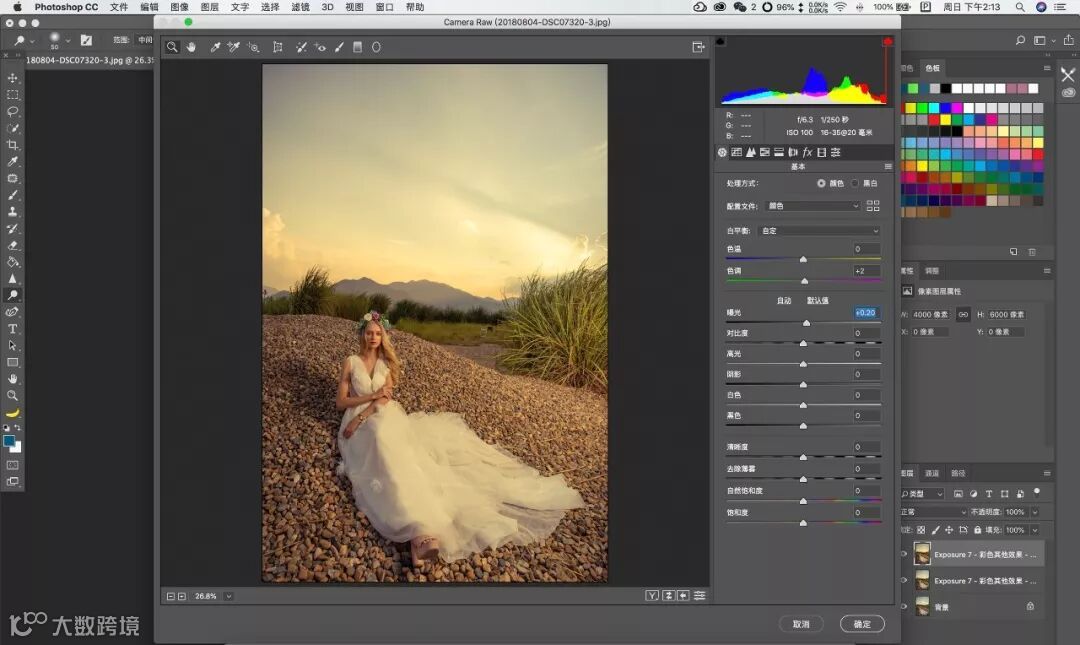Image resolution: width=1080 pixels, height=645 pixels.
Task: Zoom out using the minus button
Action: pos(170,596)
